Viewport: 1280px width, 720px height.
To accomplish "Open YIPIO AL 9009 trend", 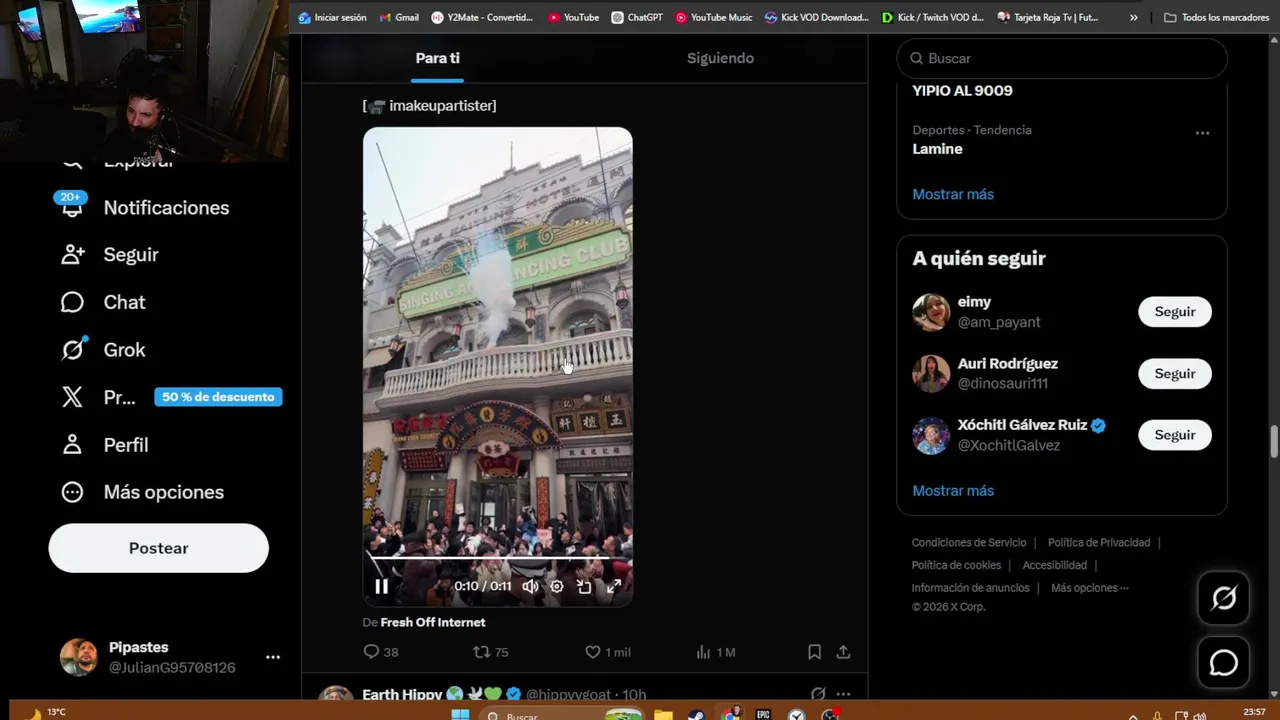I will (962, 90).
